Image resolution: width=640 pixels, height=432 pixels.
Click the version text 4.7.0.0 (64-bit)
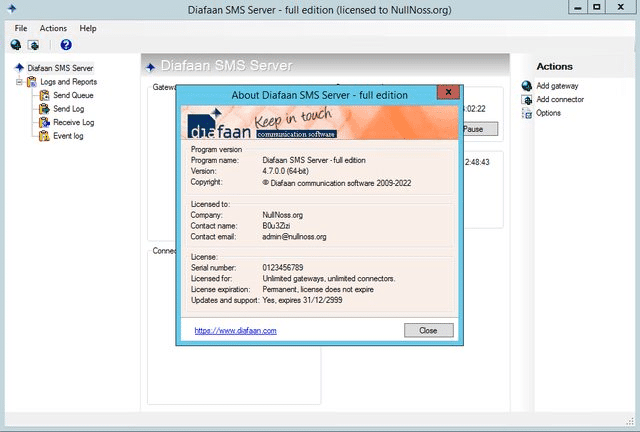(x=285, y=171)
